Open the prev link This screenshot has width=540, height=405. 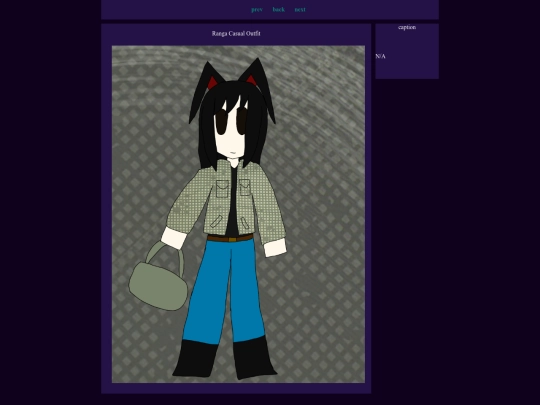click(x=257, y=10)
